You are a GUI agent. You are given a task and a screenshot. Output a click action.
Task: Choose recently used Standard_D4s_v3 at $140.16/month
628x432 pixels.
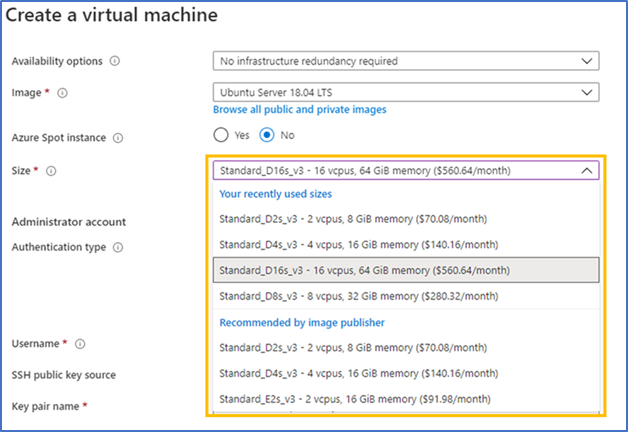(x=406, y=245)
